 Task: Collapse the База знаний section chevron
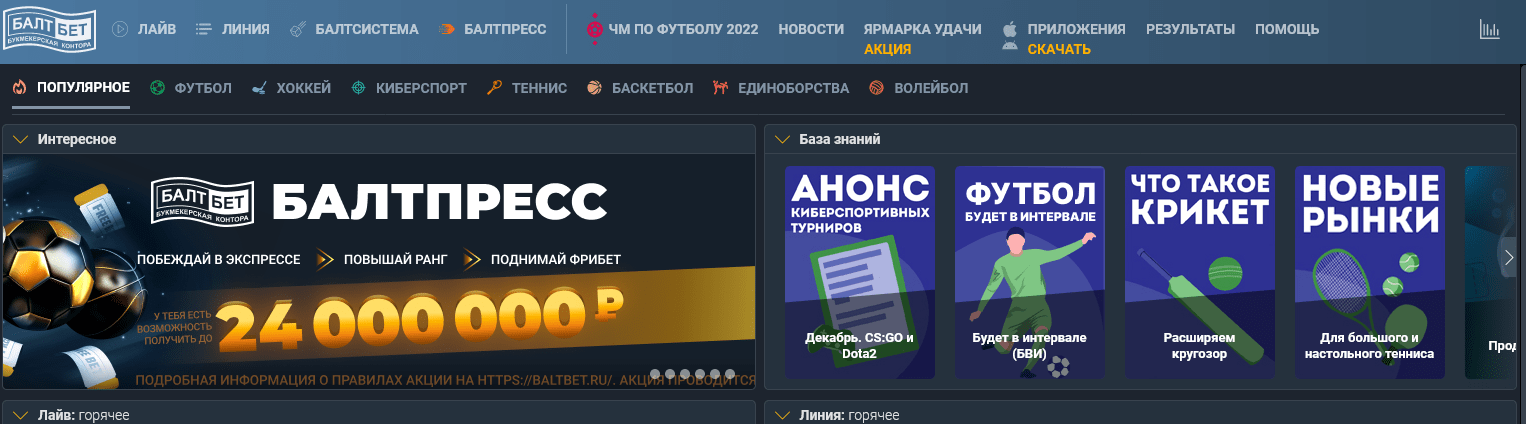pos(782,139)
